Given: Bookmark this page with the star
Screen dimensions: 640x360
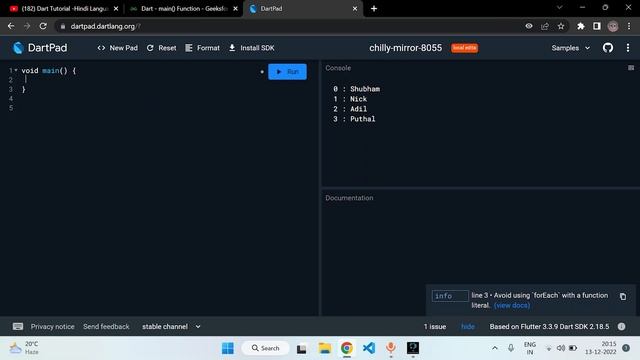Looking at the screenshot, I should click(561, 26).
